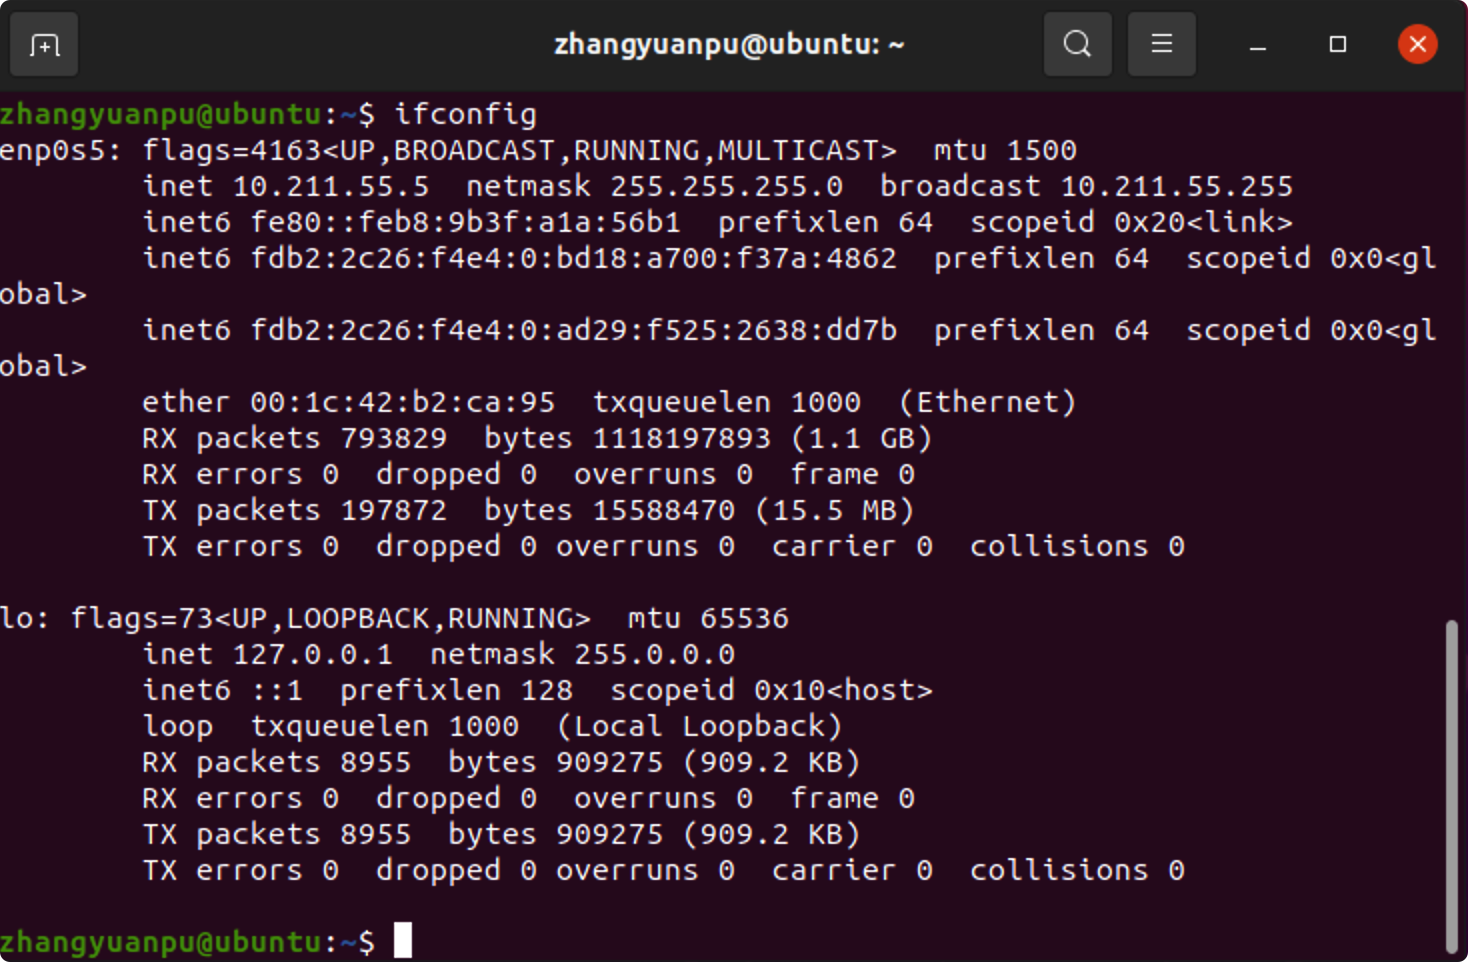The width and height of the screenshot is (1468, 962).
Task: Click inet6 address fdb2:2c26:f4e4:0:bd18:a700:f37a:4862
Action: coord(573,258)
